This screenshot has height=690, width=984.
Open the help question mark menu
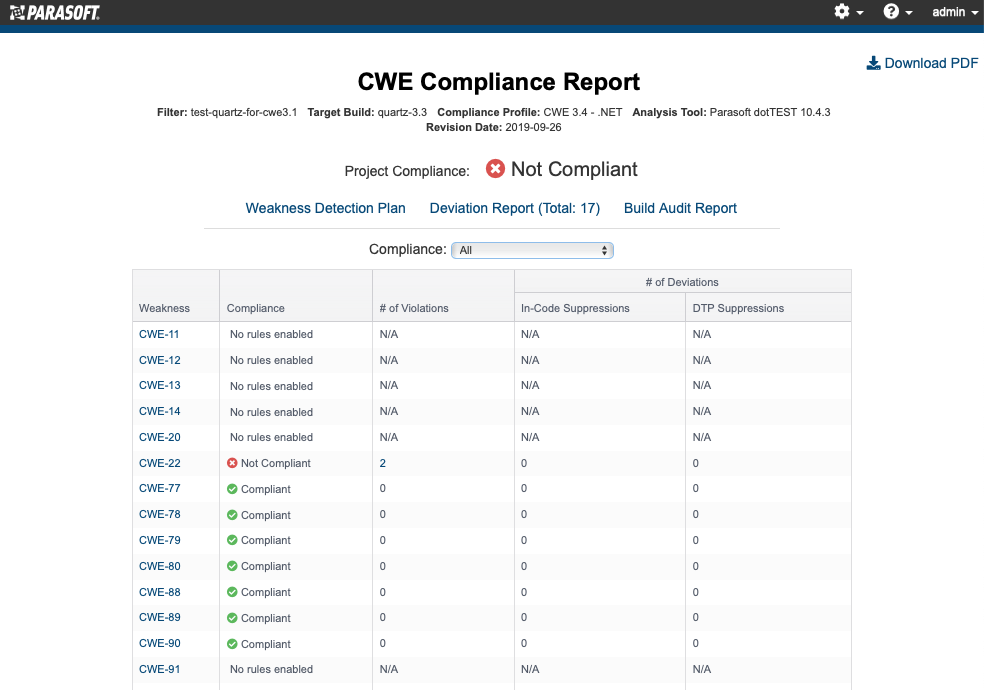897,12
